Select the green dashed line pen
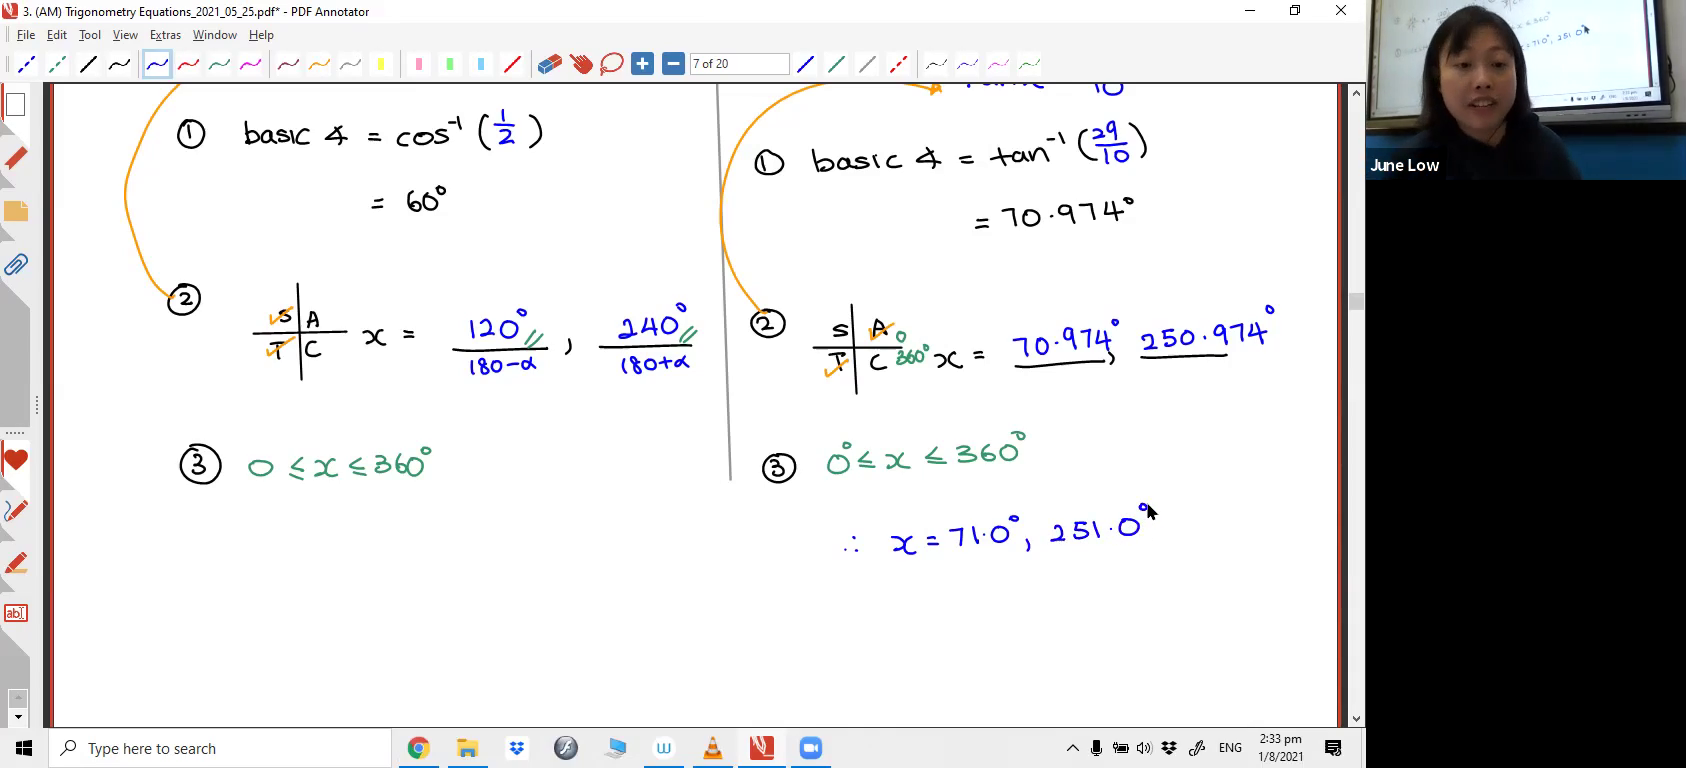 click(x=58, y=64)
